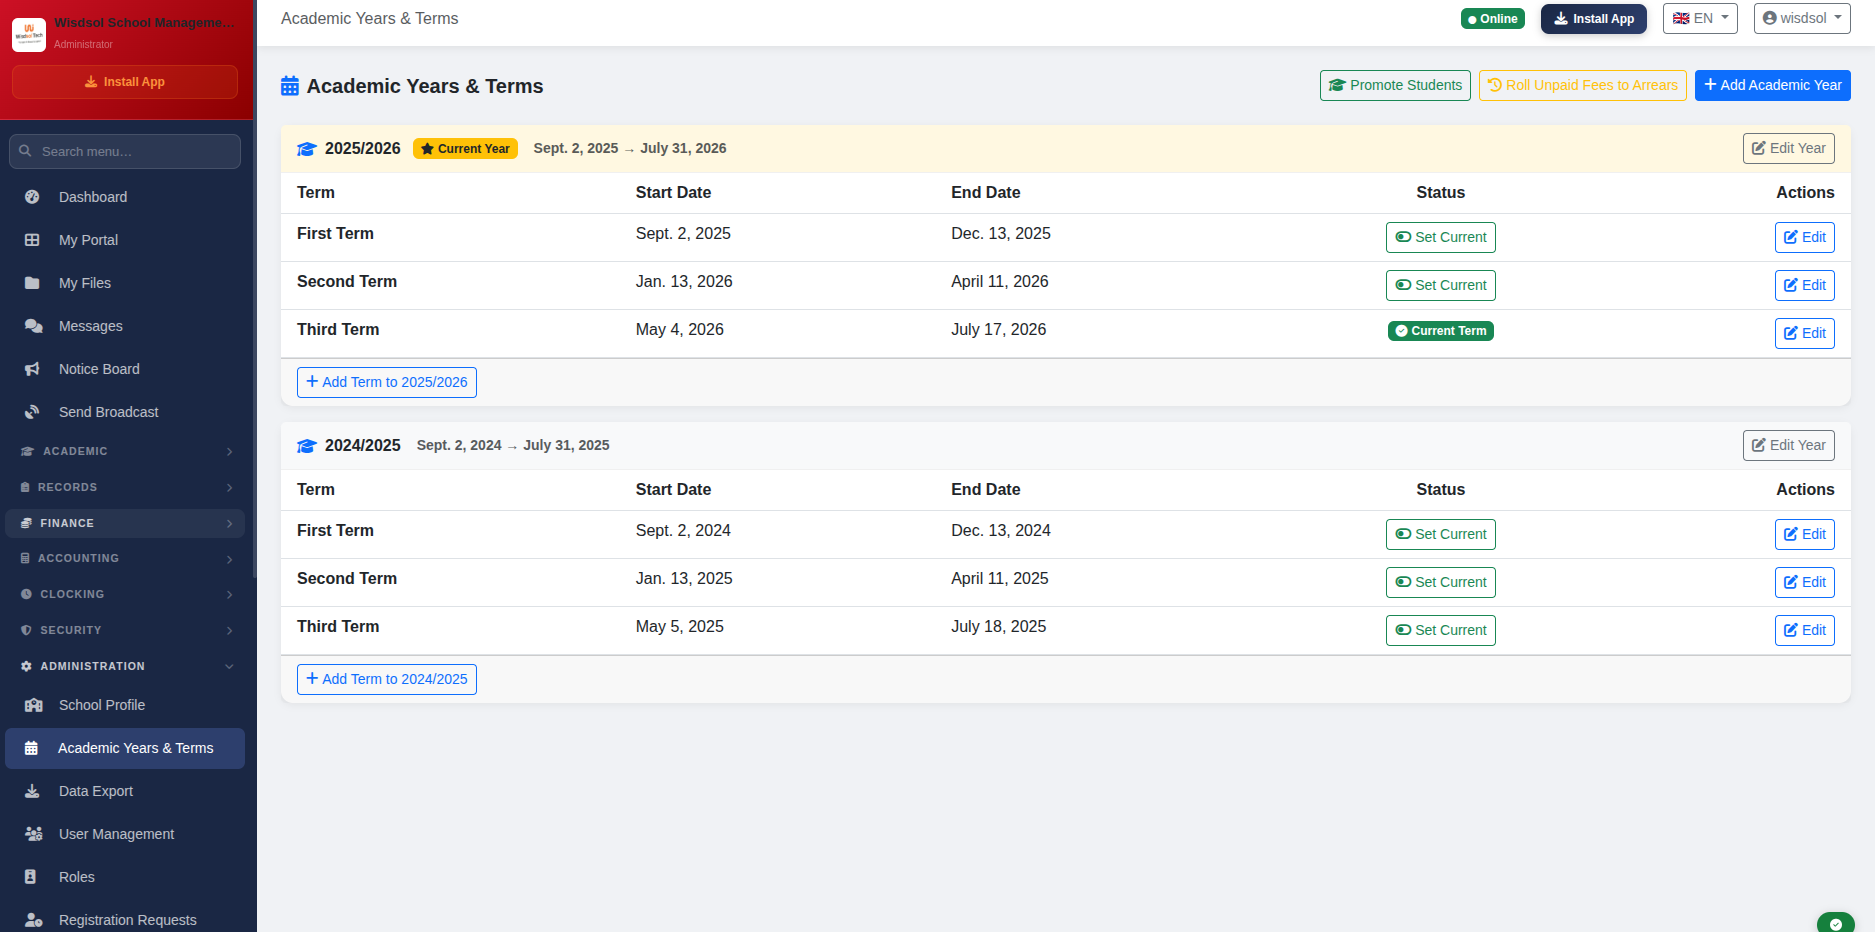This screenshot has width=1875, height=932.
Task: Edit the 2025/2026 academic year
Action: point(1788,148)
